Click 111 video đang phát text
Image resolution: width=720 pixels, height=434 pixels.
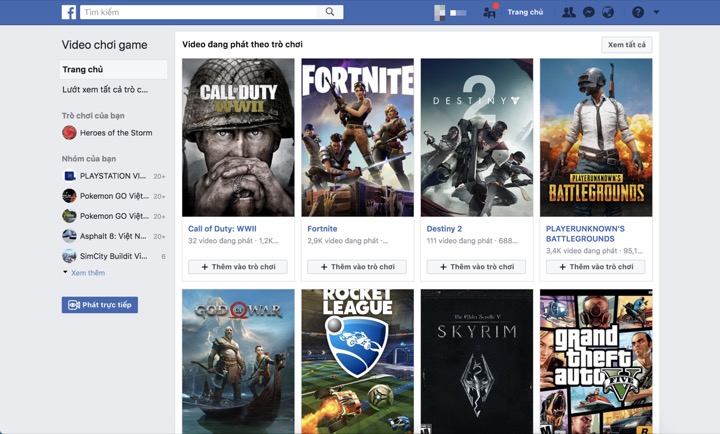[x=459, y=241]
